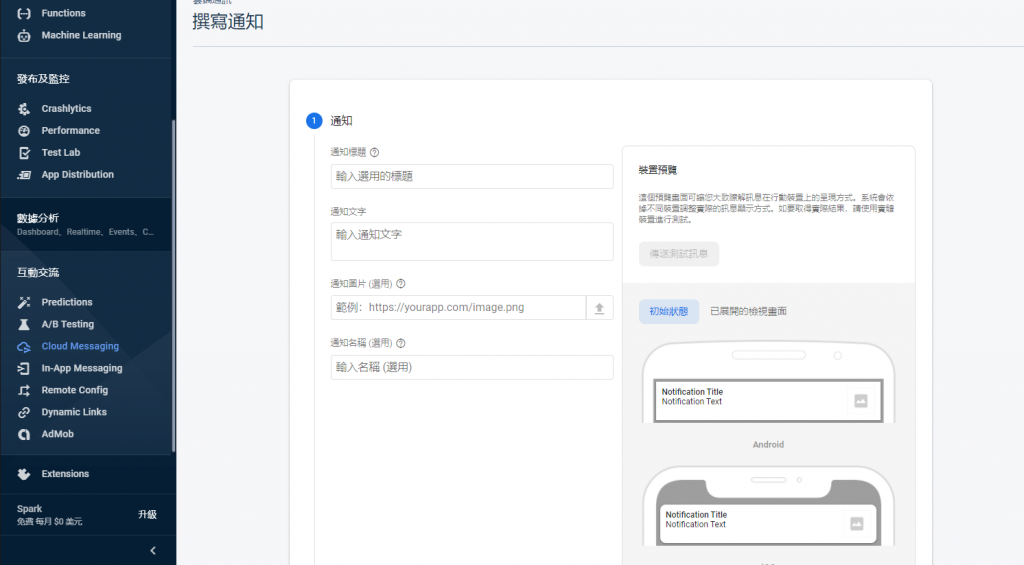The width and height of the screenshot is (1024, 565).
Task: Click the App Distribution icon
Action: pyautogui.click(x=24, y=174)
